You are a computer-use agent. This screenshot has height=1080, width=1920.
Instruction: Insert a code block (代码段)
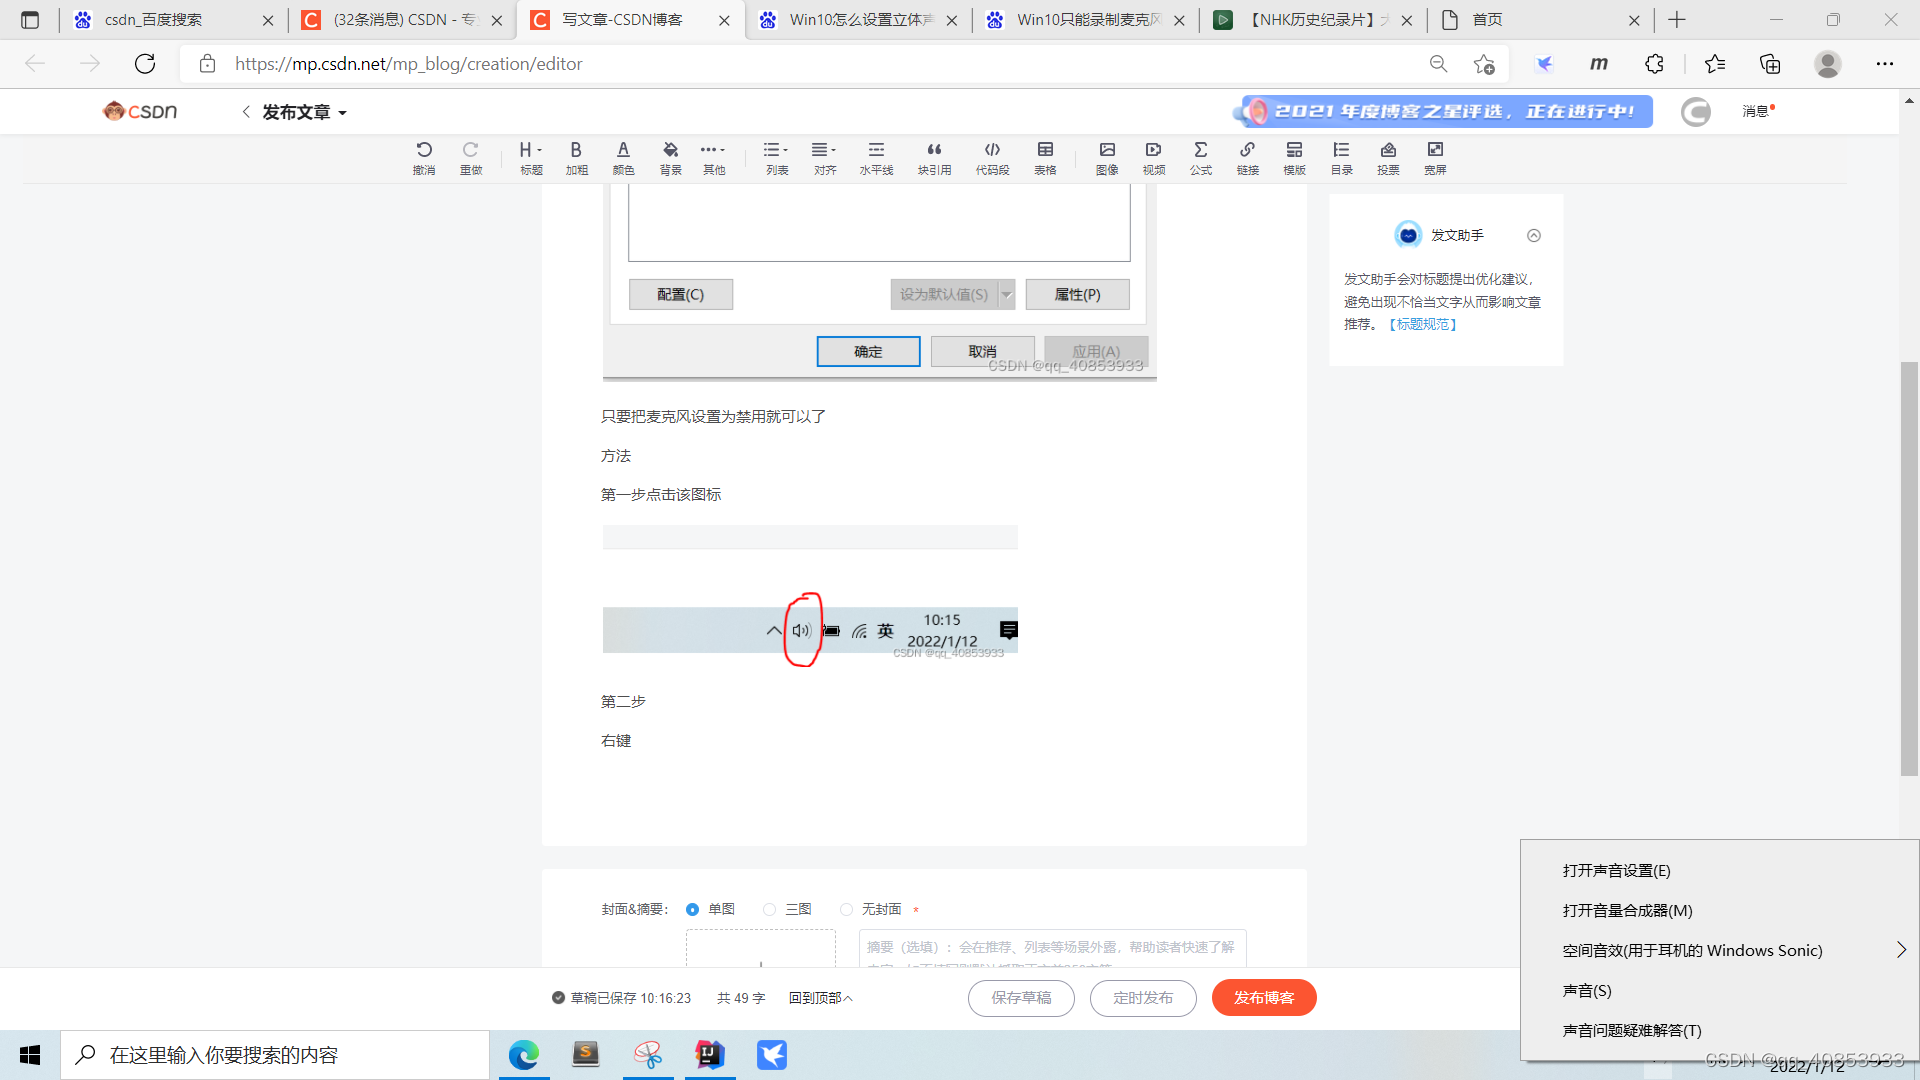point(992,157)
